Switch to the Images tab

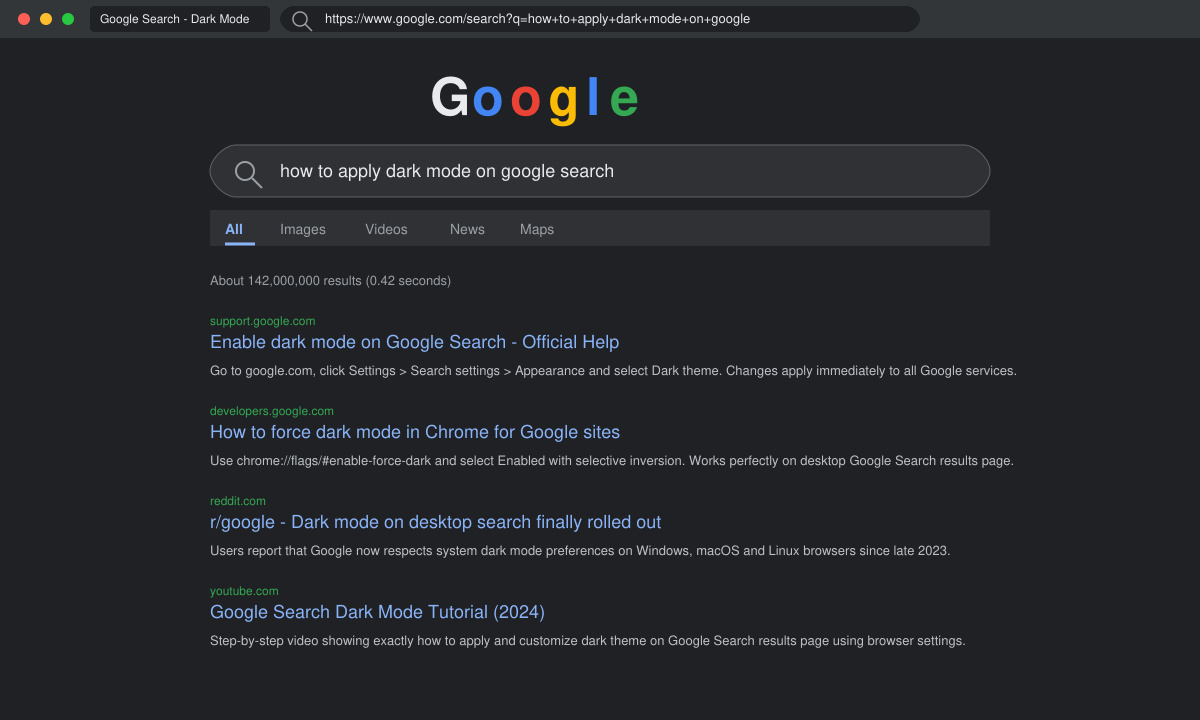pos(303,229)
